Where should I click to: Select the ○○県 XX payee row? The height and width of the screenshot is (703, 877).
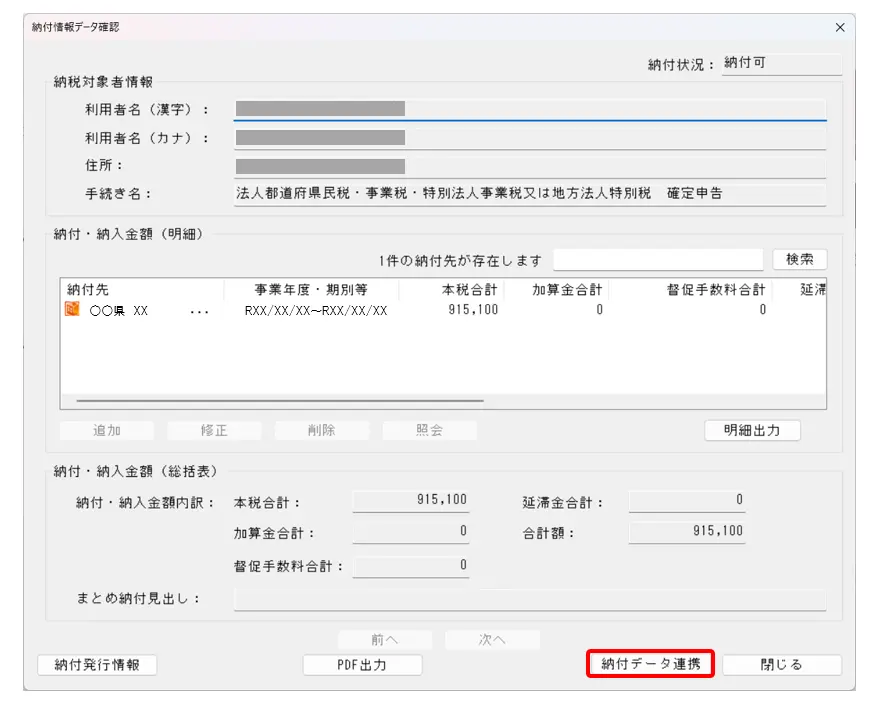443,310
